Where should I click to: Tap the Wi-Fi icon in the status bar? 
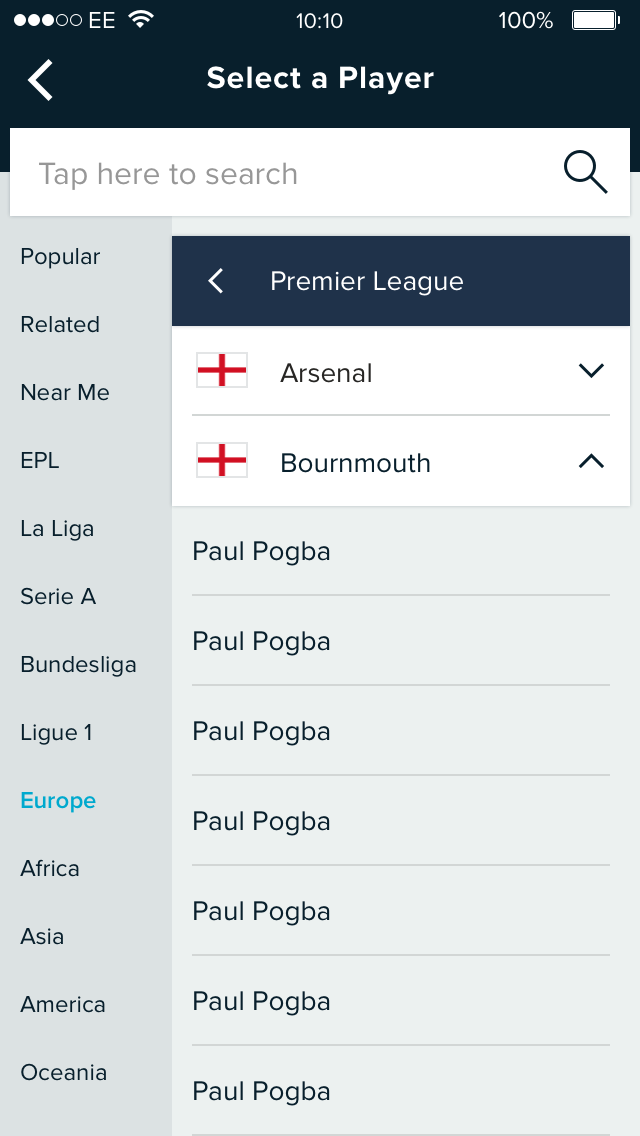click(x=141, y=20)
